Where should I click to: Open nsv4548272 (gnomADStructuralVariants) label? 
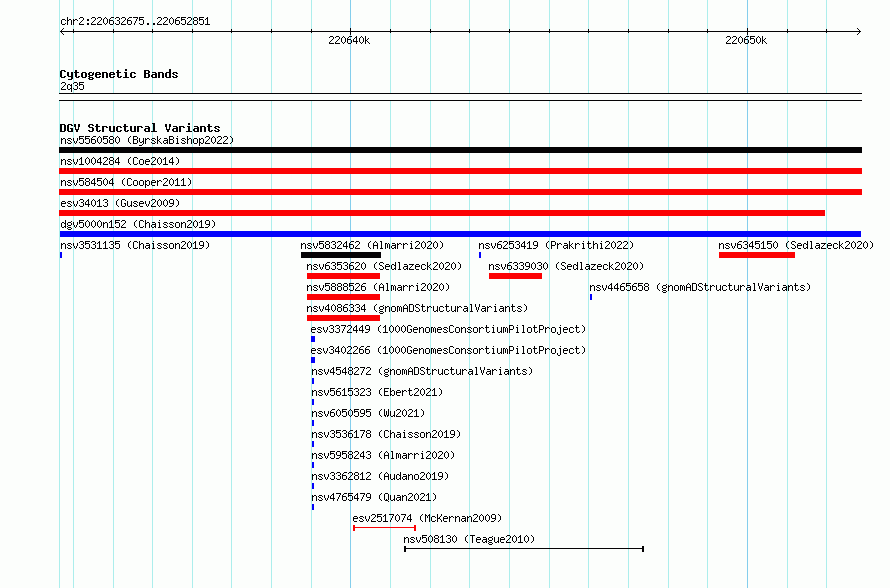422,371
